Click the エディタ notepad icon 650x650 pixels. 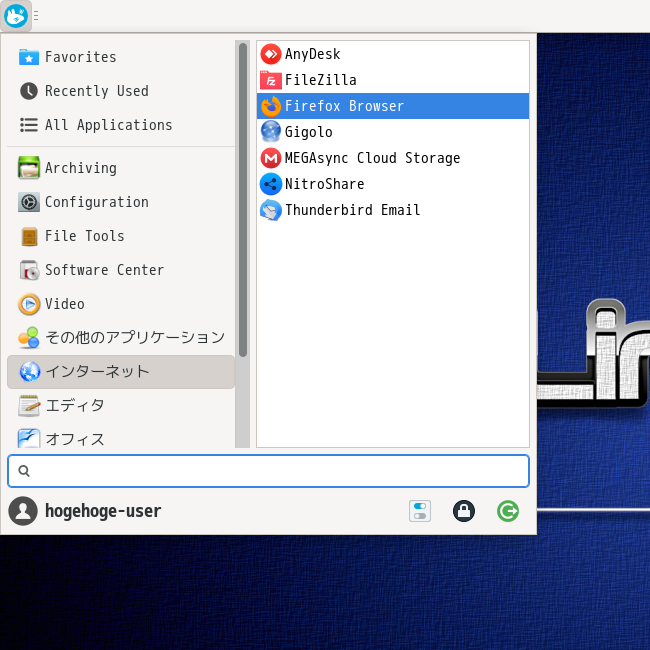(29, 406)
